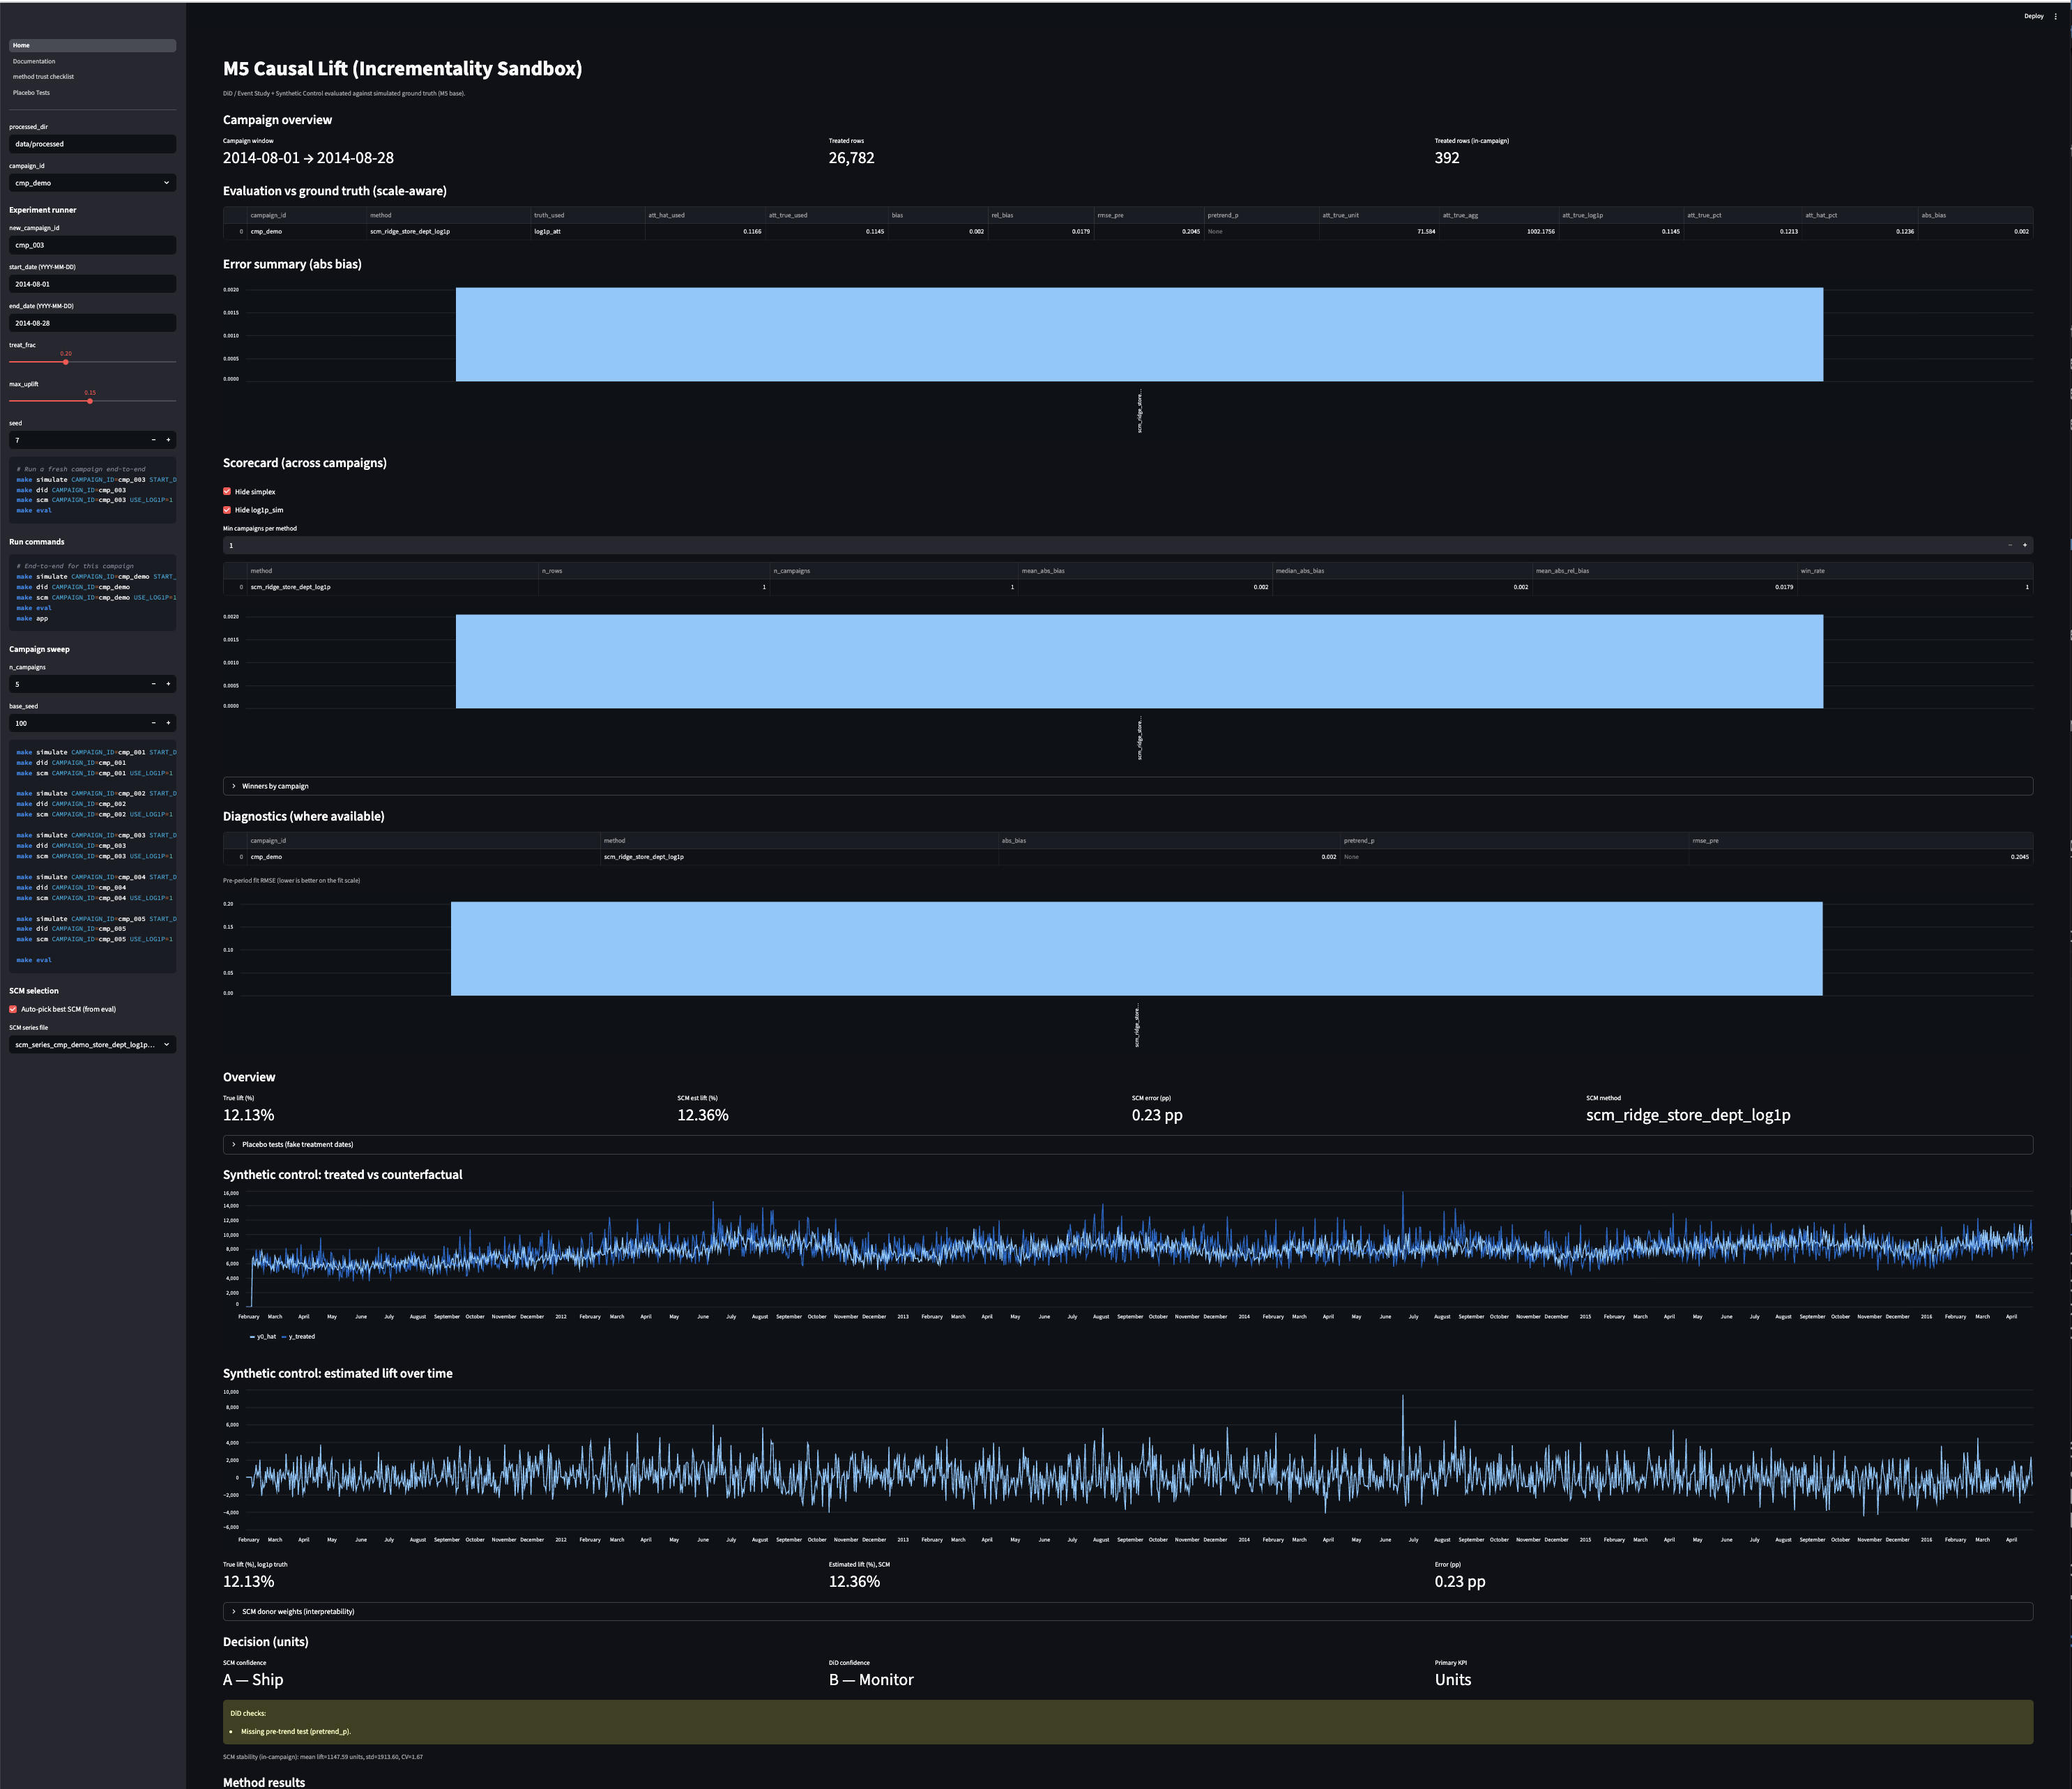Disable Auto-pick best SCM checkbox
The width and height of the screenshot is (2072, 1789).
tap(13, 1009)
